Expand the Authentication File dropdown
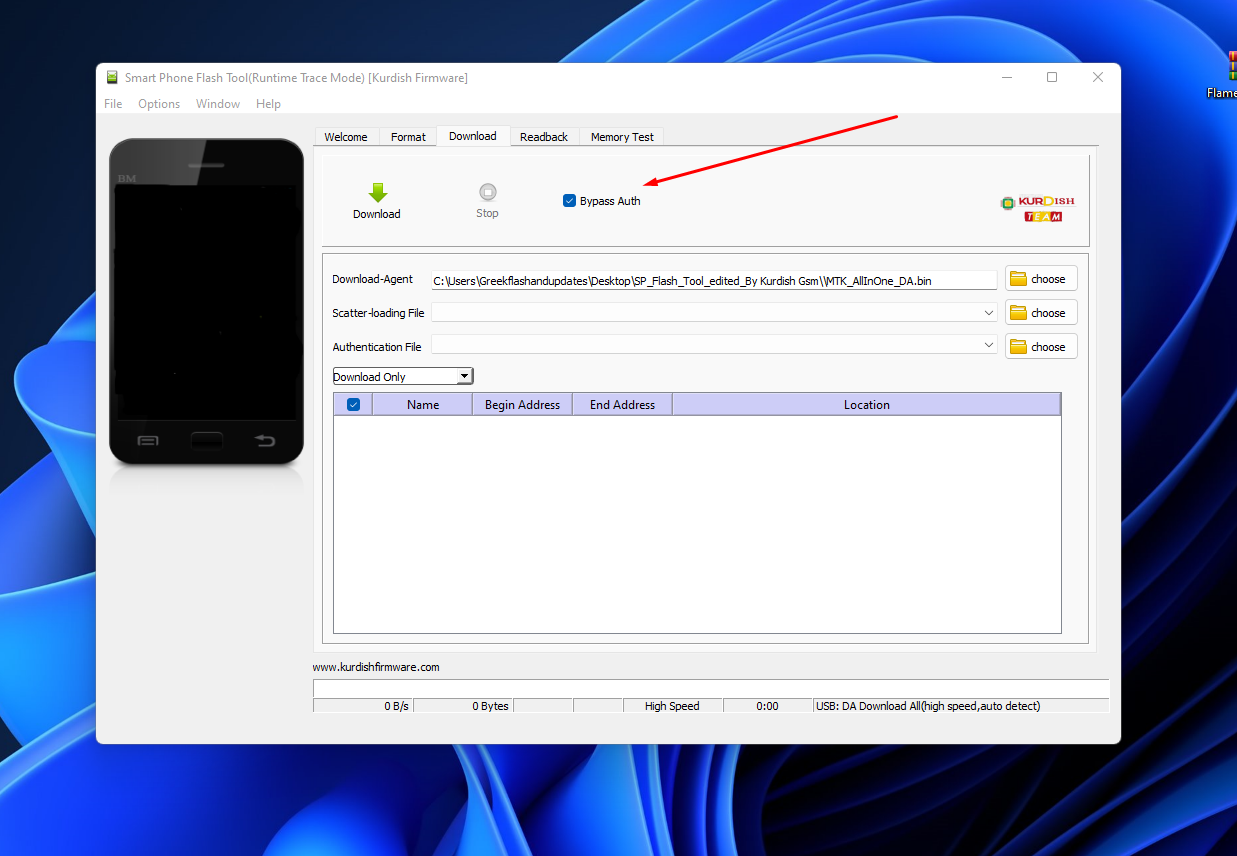Image resolution: width=1237 pixels, height=856 pixels. click(988, 346)
